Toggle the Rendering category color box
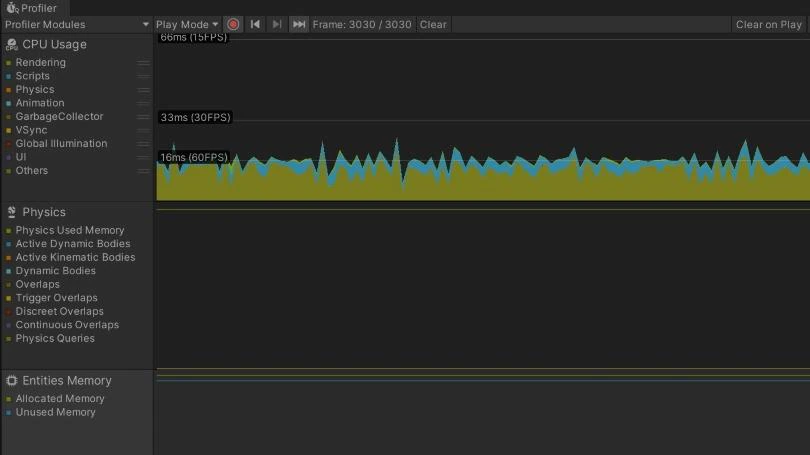The width and height of the screenshot is (810, 455). coord(8,63)
